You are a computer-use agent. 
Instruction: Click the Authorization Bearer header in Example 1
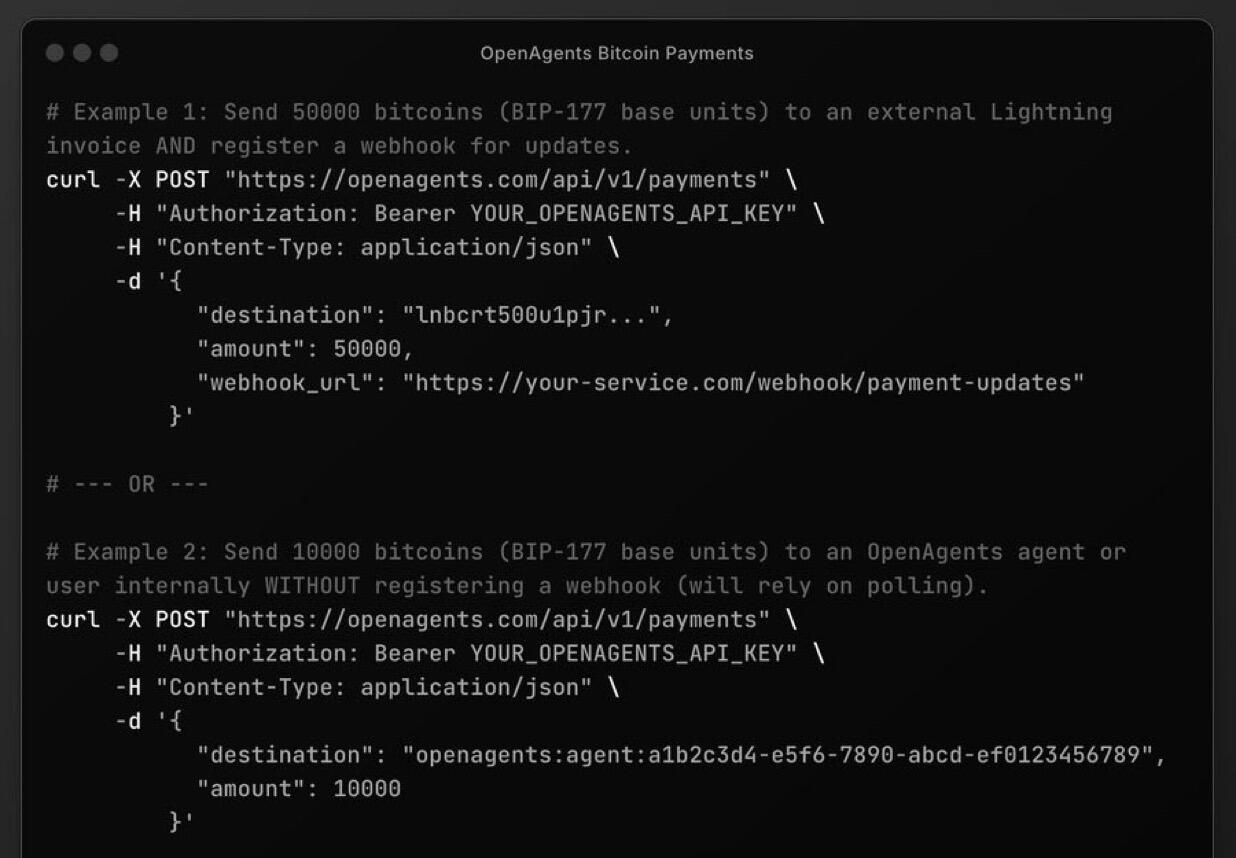coord(476,213)
